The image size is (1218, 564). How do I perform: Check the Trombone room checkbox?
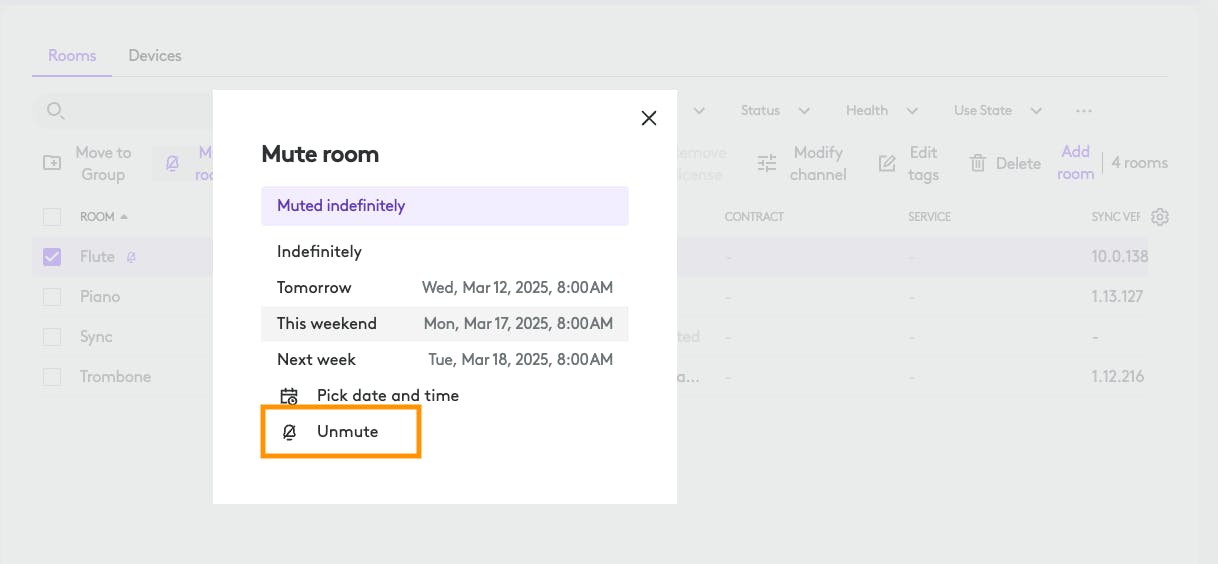[52, 377]
